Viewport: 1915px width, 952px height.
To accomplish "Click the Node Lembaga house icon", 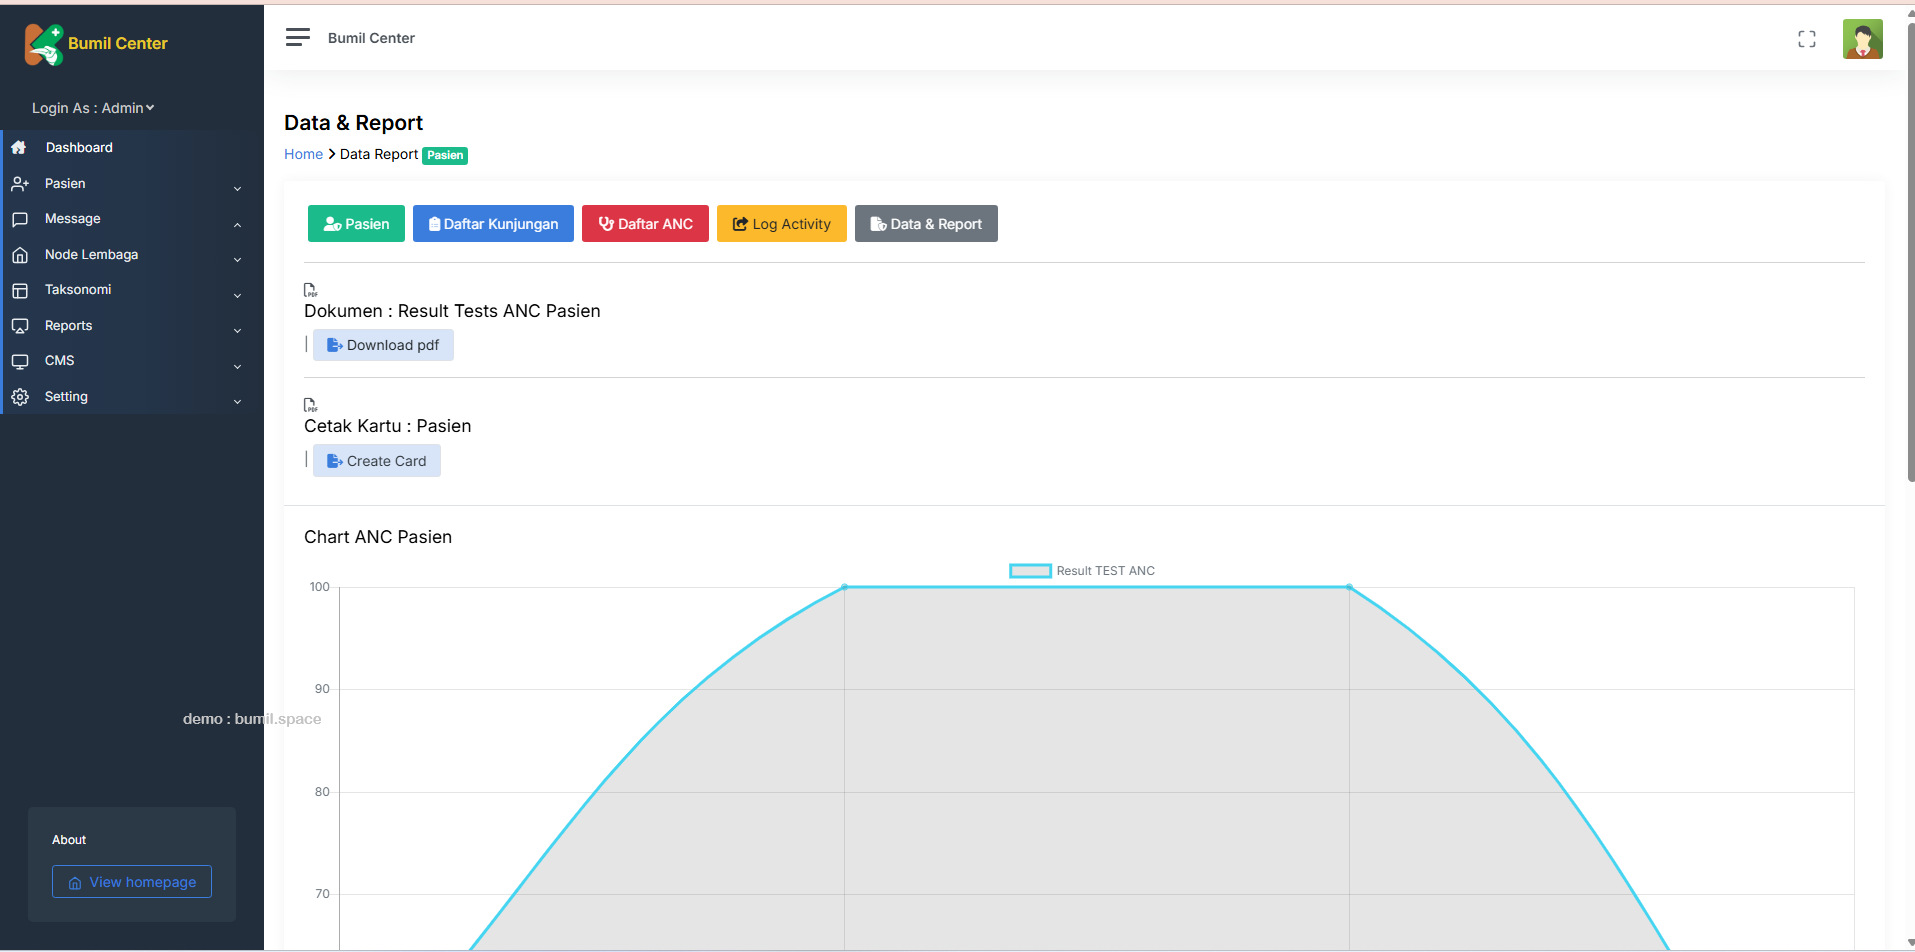I will pos(20,255).
